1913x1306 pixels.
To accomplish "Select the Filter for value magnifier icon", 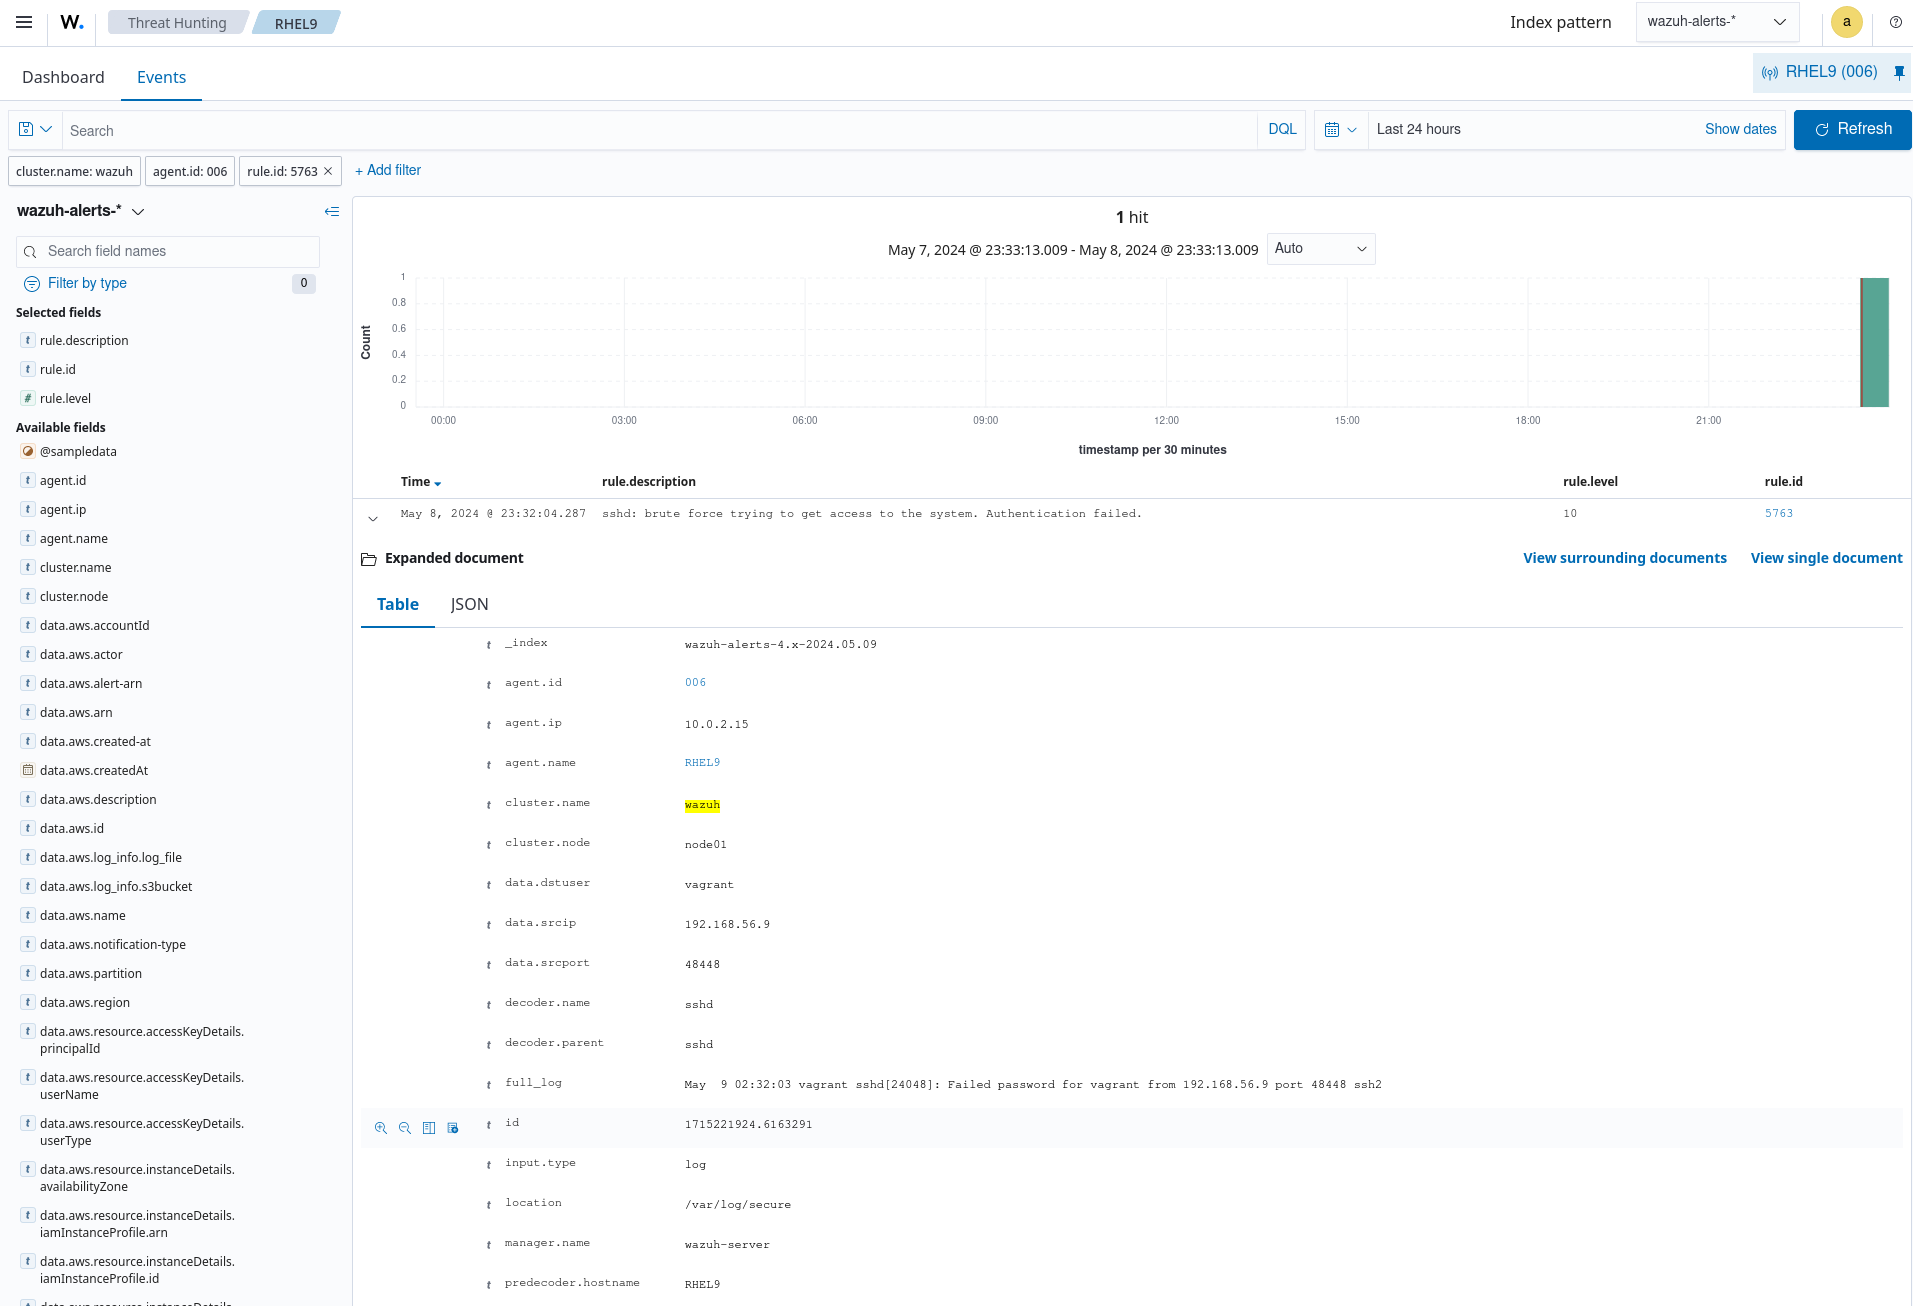I will tap(380, 1127).
